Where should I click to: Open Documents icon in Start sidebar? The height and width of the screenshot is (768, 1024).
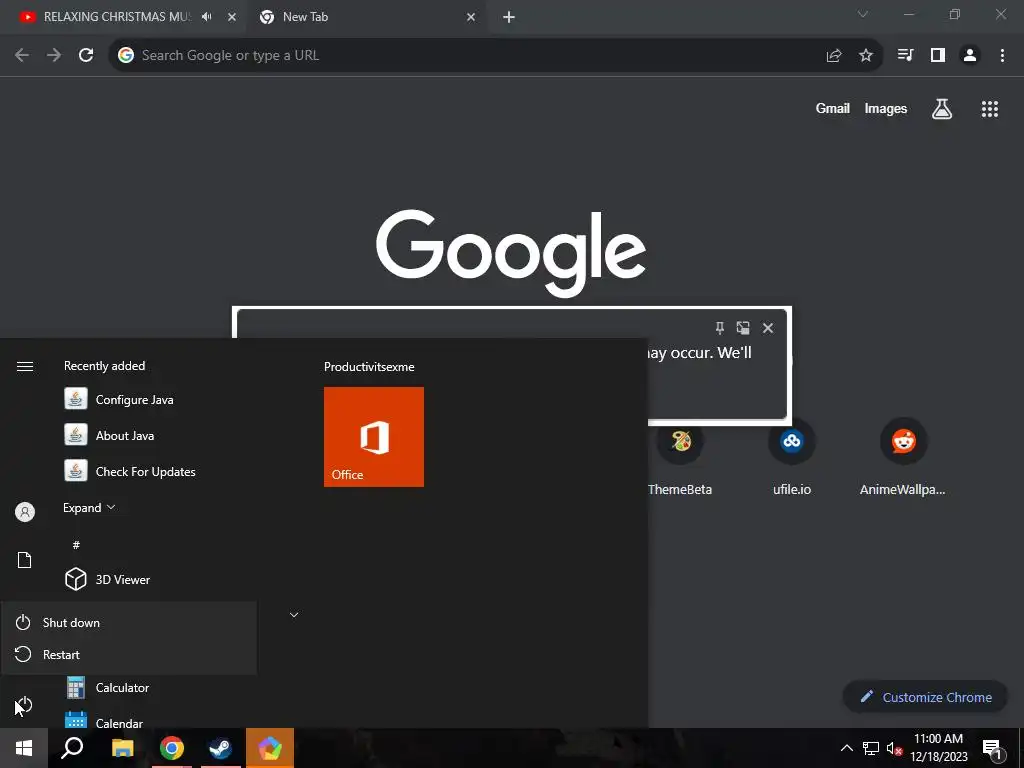[24, 560]
